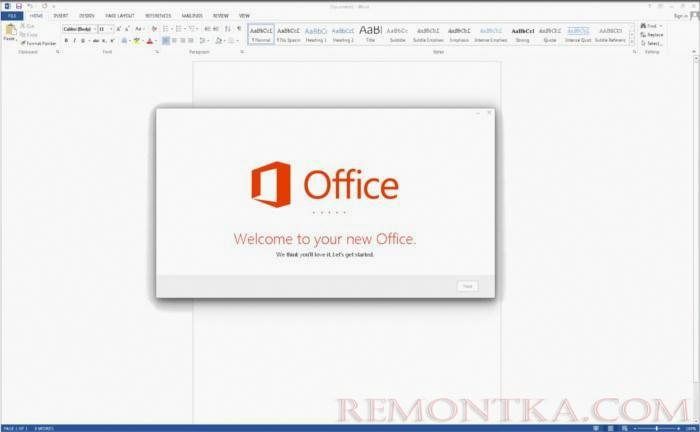Center align paragraph text
Image resolution: width=700 pixels, height=432 pixels.
click(174, 41)
